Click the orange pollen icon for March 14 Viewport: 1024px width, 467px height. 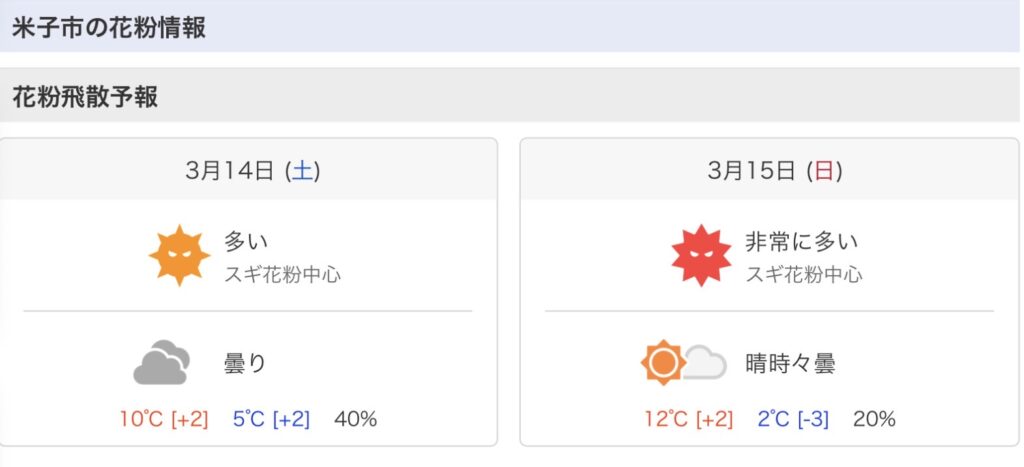(x=180, y=255)
